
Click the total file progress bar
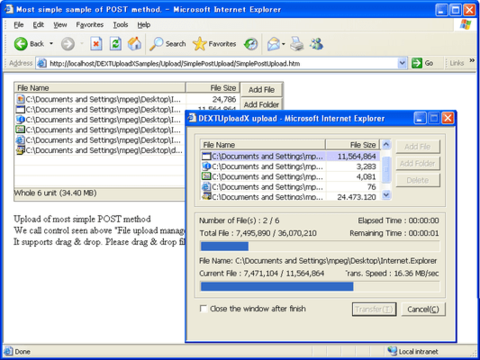point(320,246)
